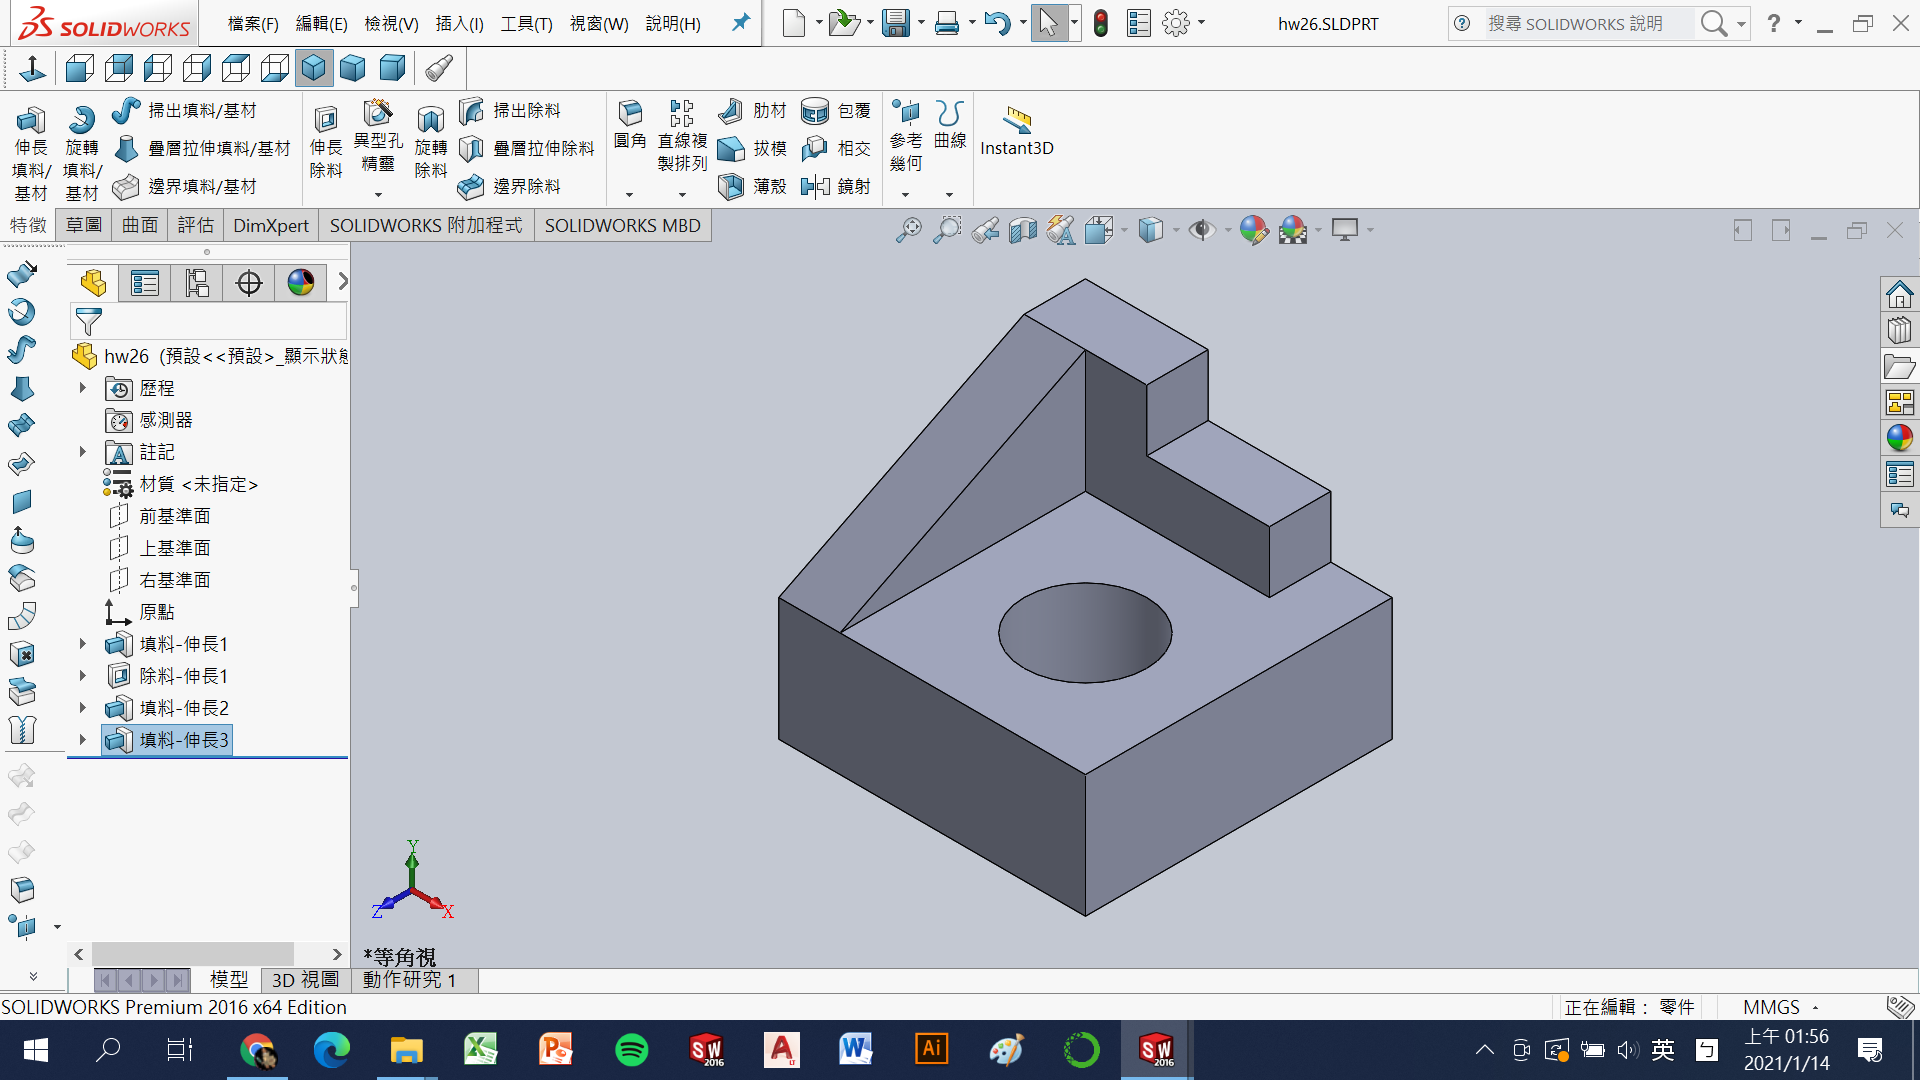Open the Reference Geometry (參考幾何) dropdown arrow
The width and height of the screenshot is (1920, 1080).
tap(905, 195)
